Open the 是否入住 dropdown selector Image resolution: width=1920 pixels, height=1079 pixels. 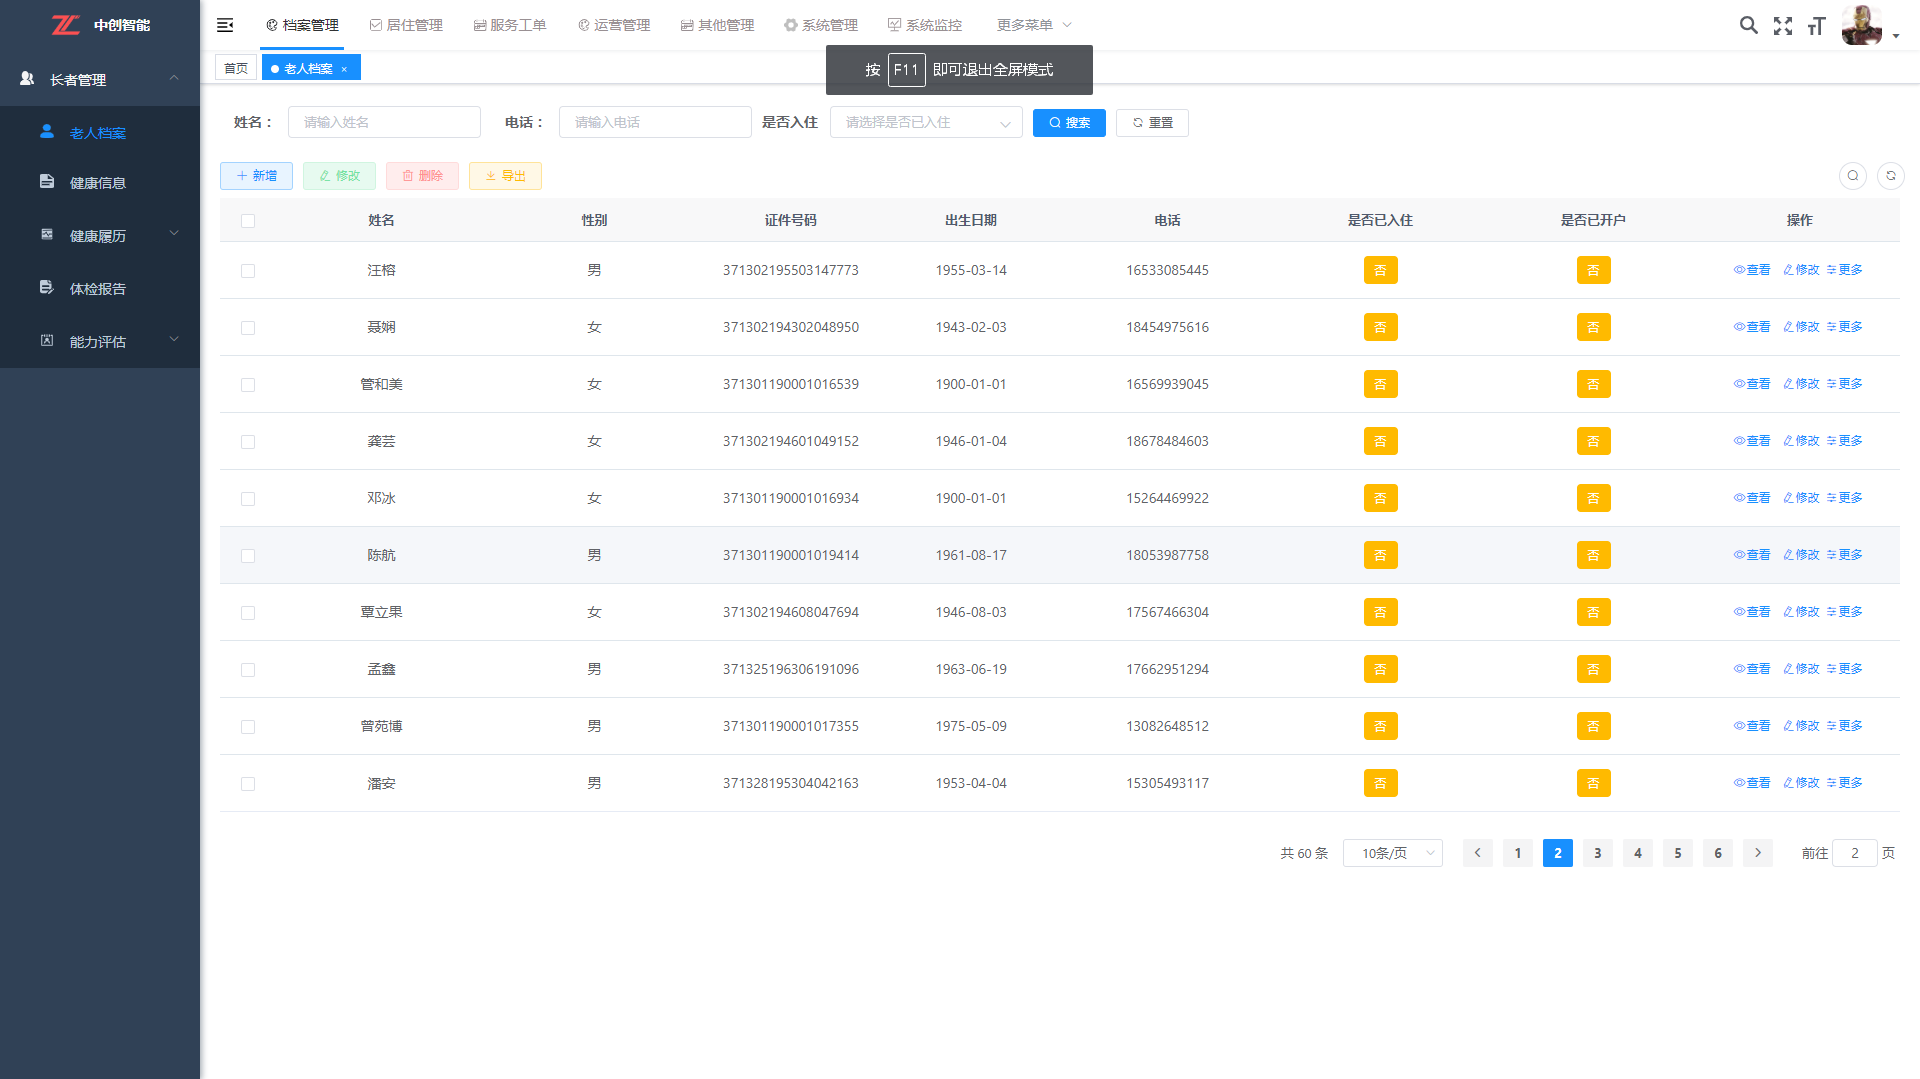(926, 123)
